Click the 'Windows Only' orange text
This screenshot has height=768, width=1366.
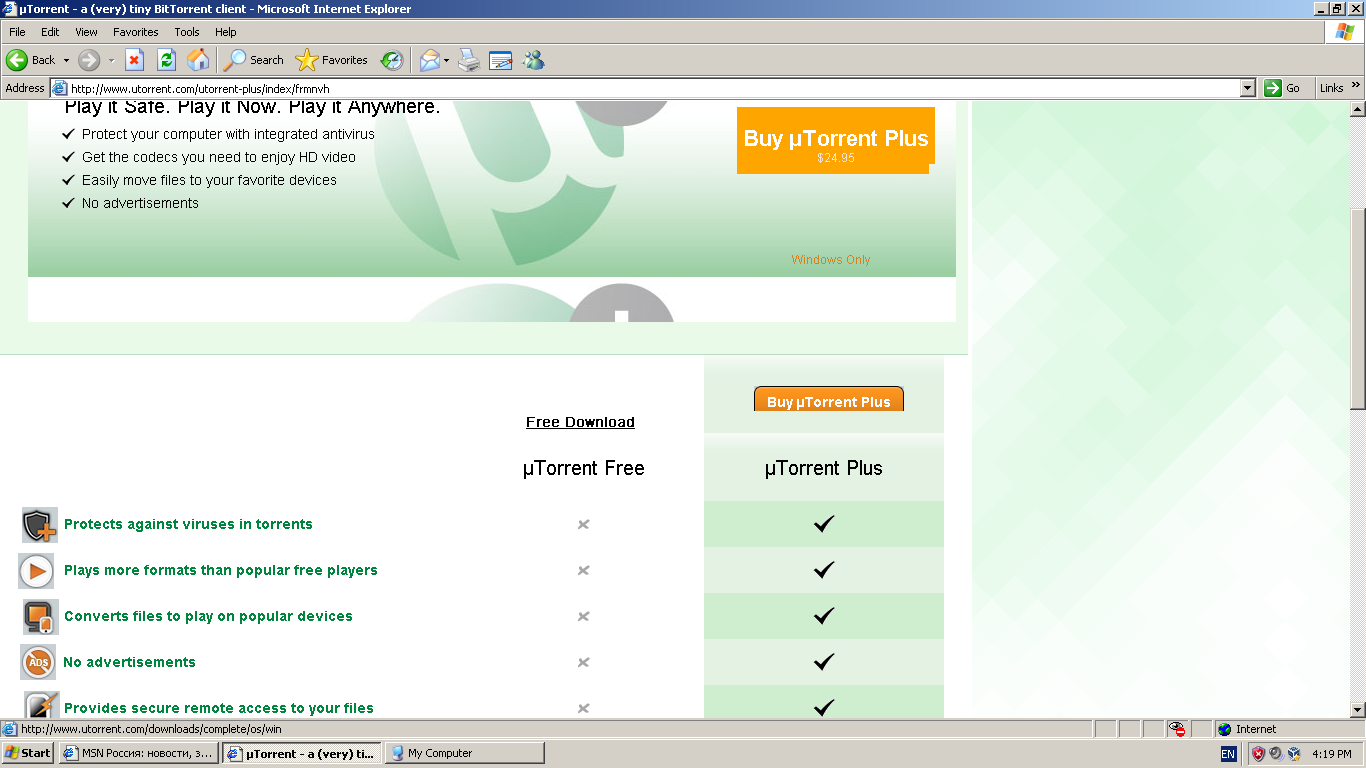831,260
